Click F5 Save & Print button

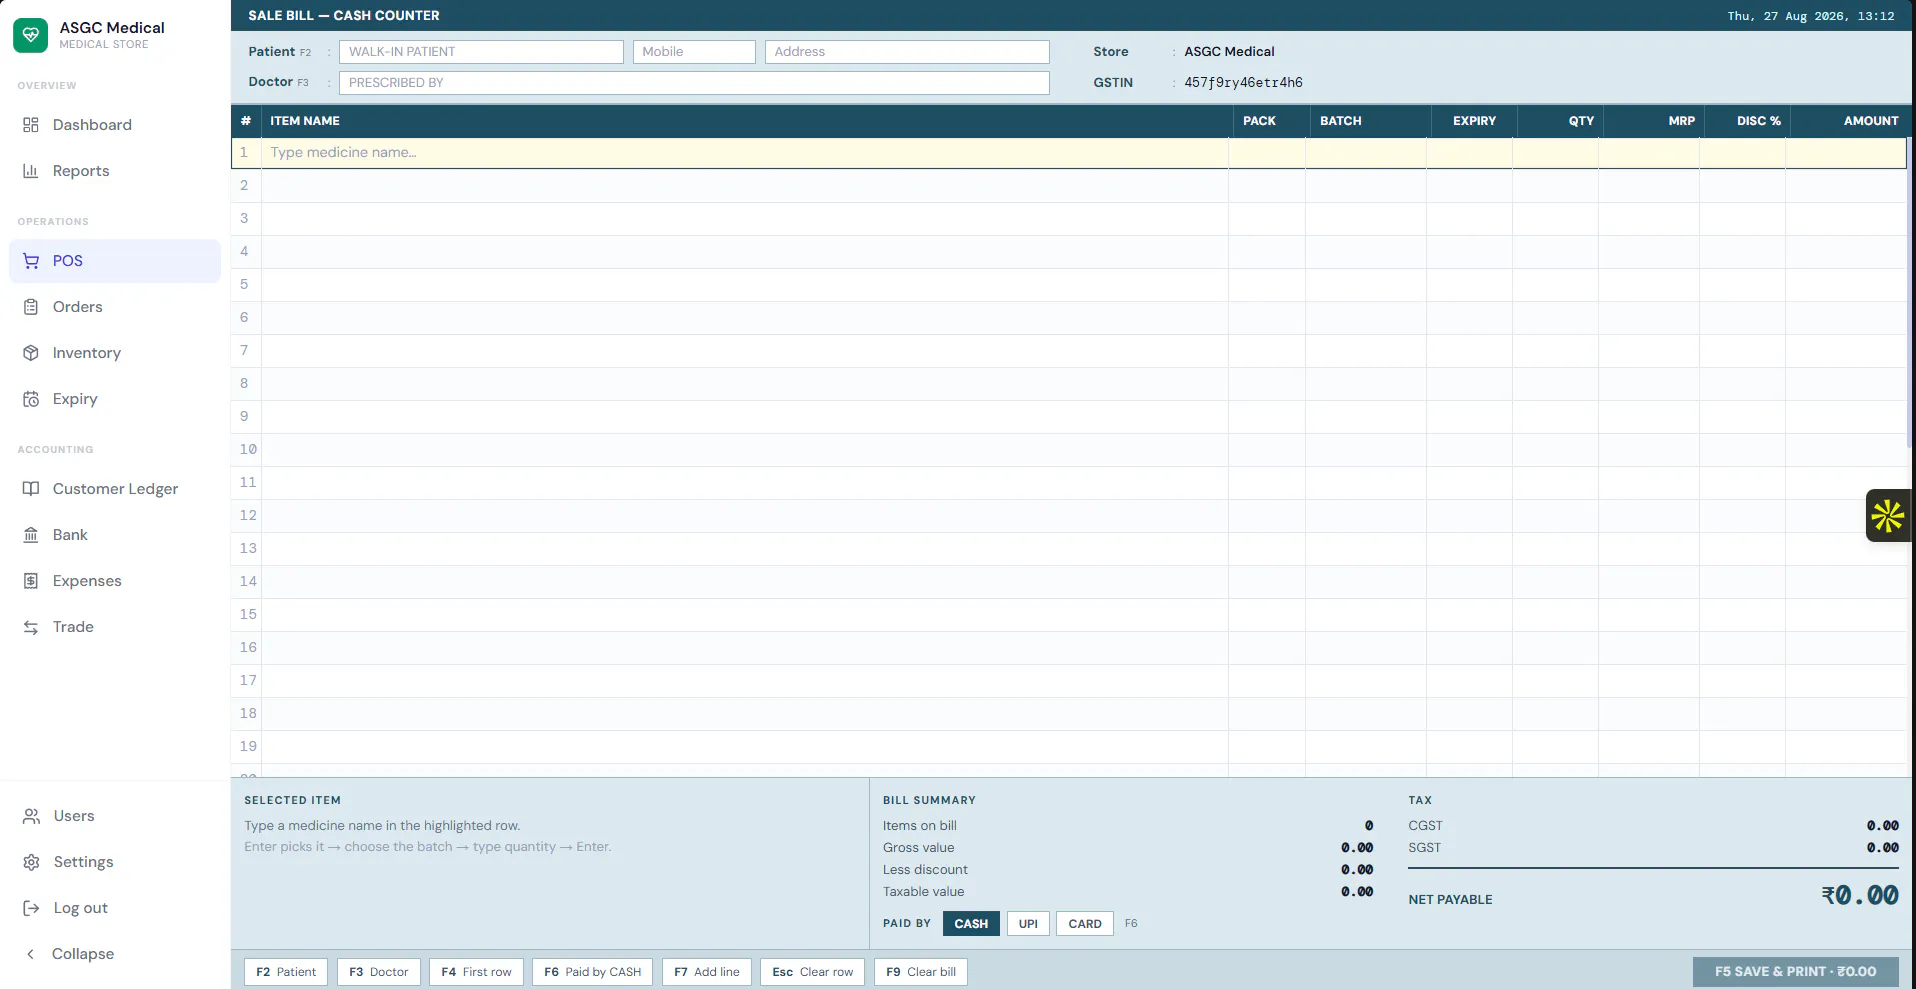click(x=1796, y=972)
